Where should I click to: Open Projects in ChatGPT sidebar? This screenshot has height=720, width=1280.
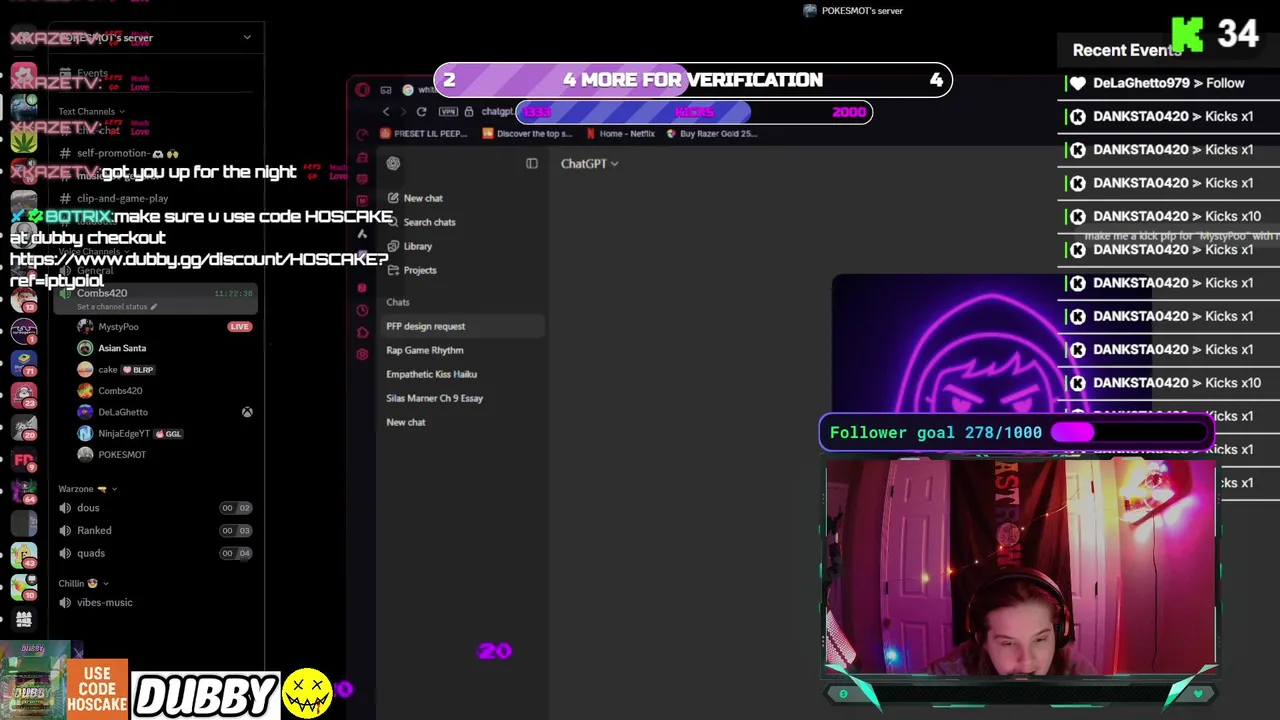(412, 270)
